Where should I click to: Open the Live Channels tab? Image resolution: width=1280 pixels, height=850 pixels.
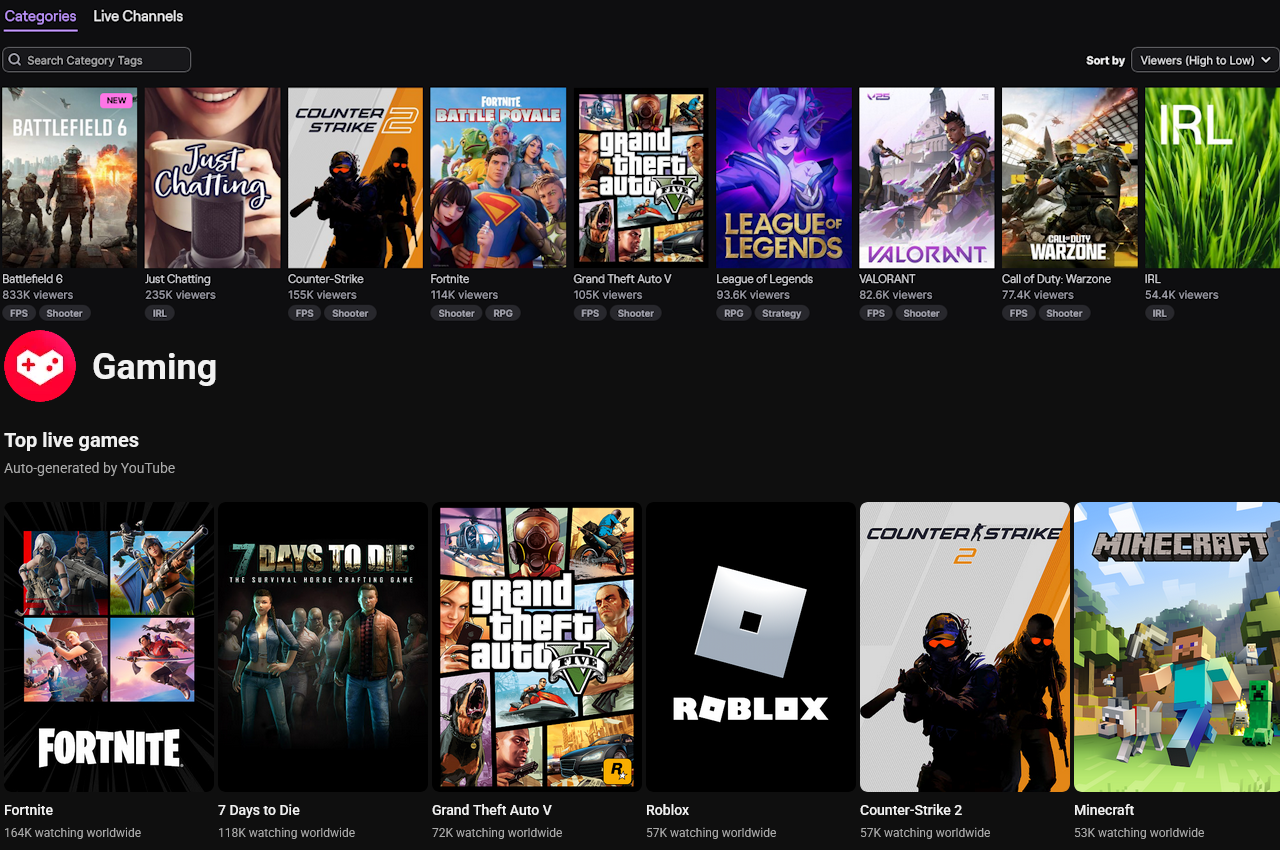138,16
